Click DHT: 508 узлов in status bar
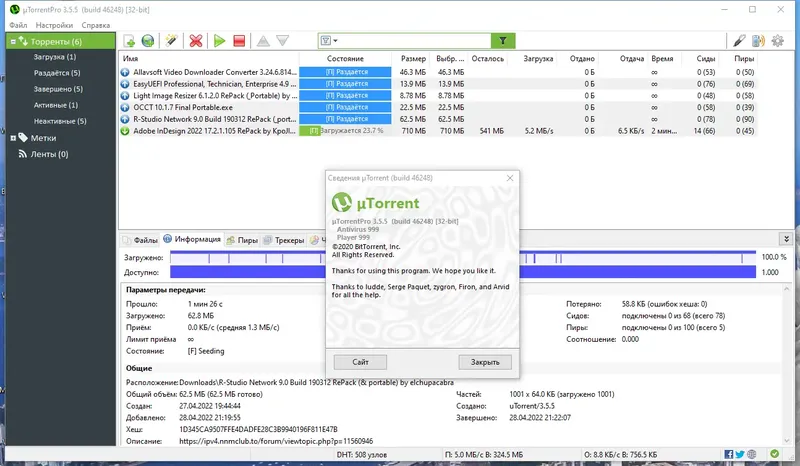Viewport: 800px width, 466px height. click(x=361, y=454)
